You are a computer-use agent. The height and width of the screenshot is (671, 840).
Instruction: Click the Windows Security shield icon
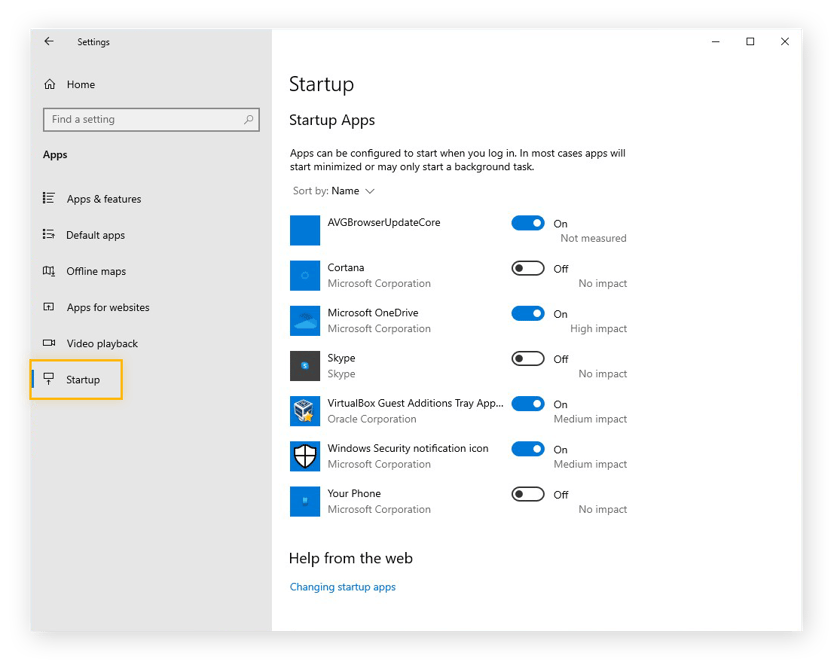pyautogui.click(x=305, y=455)
